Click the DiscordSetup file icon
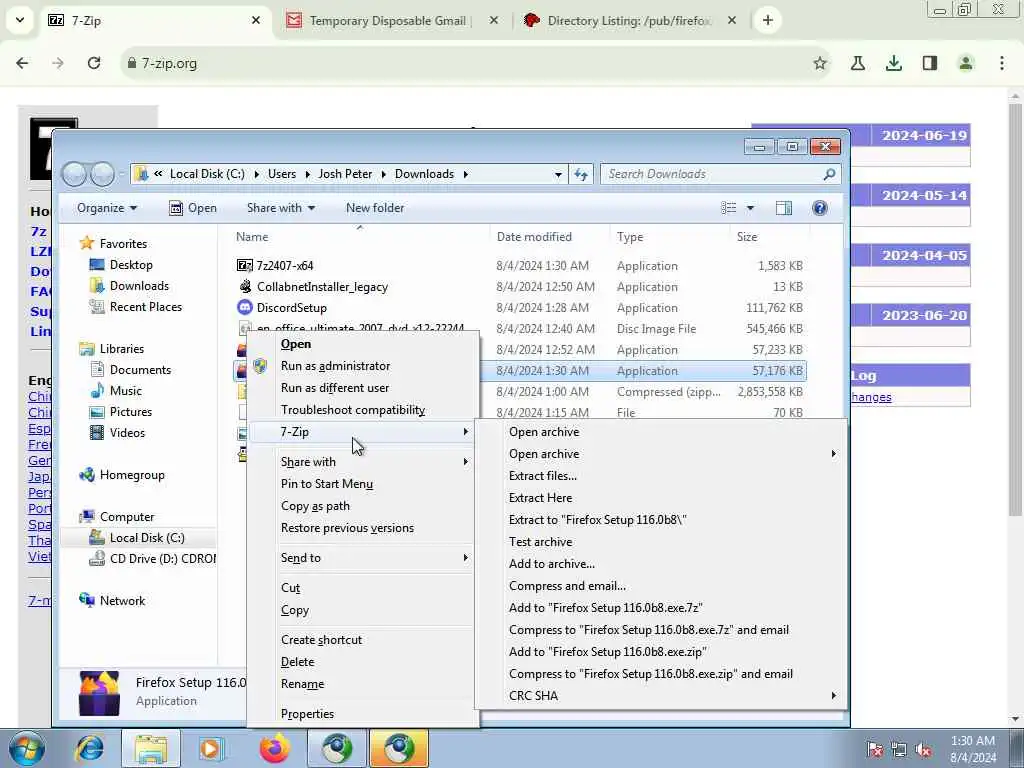Viewport: 1024px width, 768px height. 245,308
